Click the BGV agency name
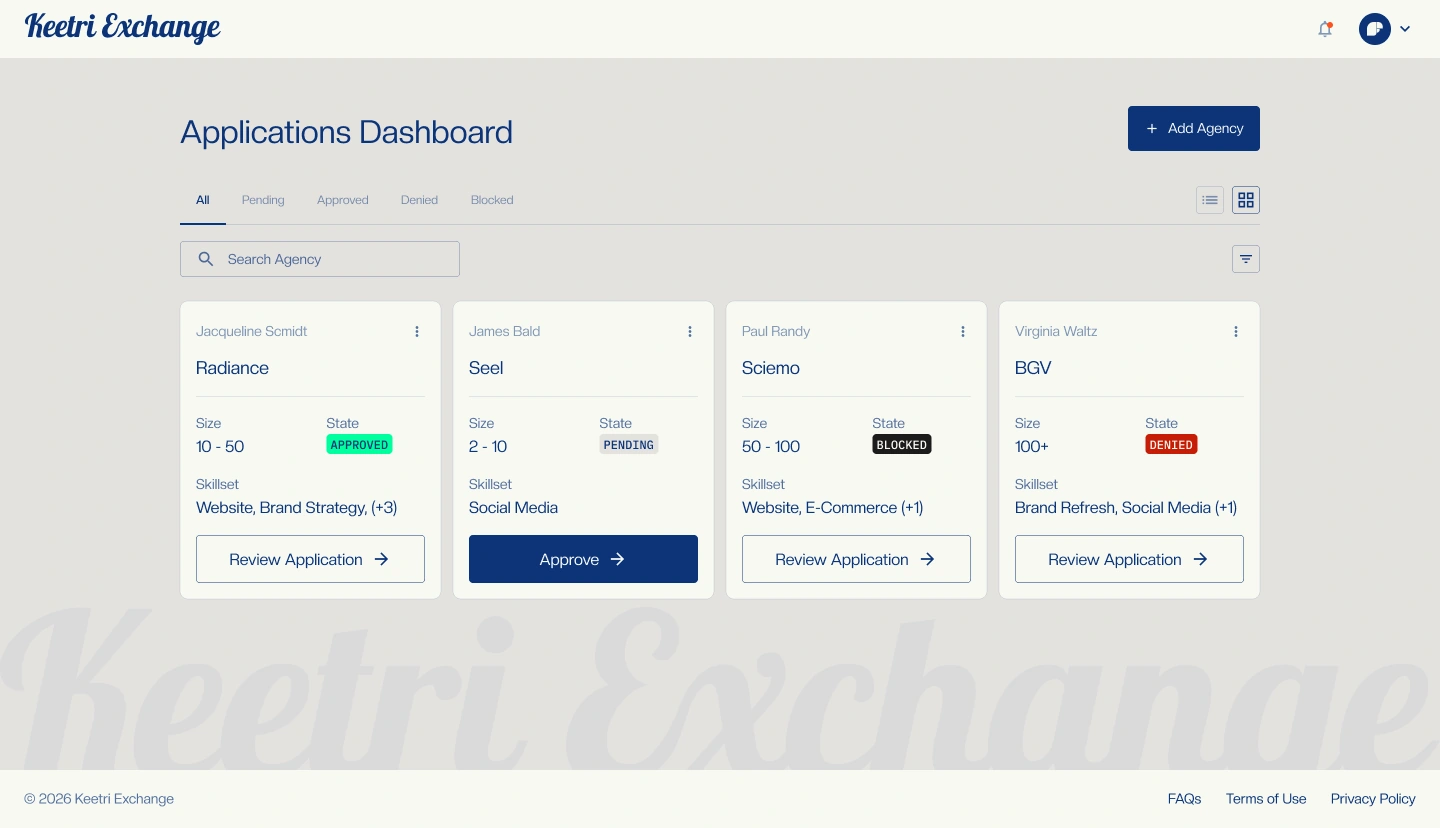 pos(1033,368)
